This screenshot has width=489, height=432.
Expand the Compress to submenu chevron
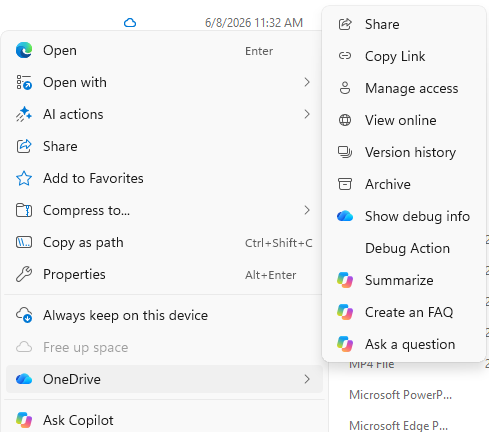point(307,210)
